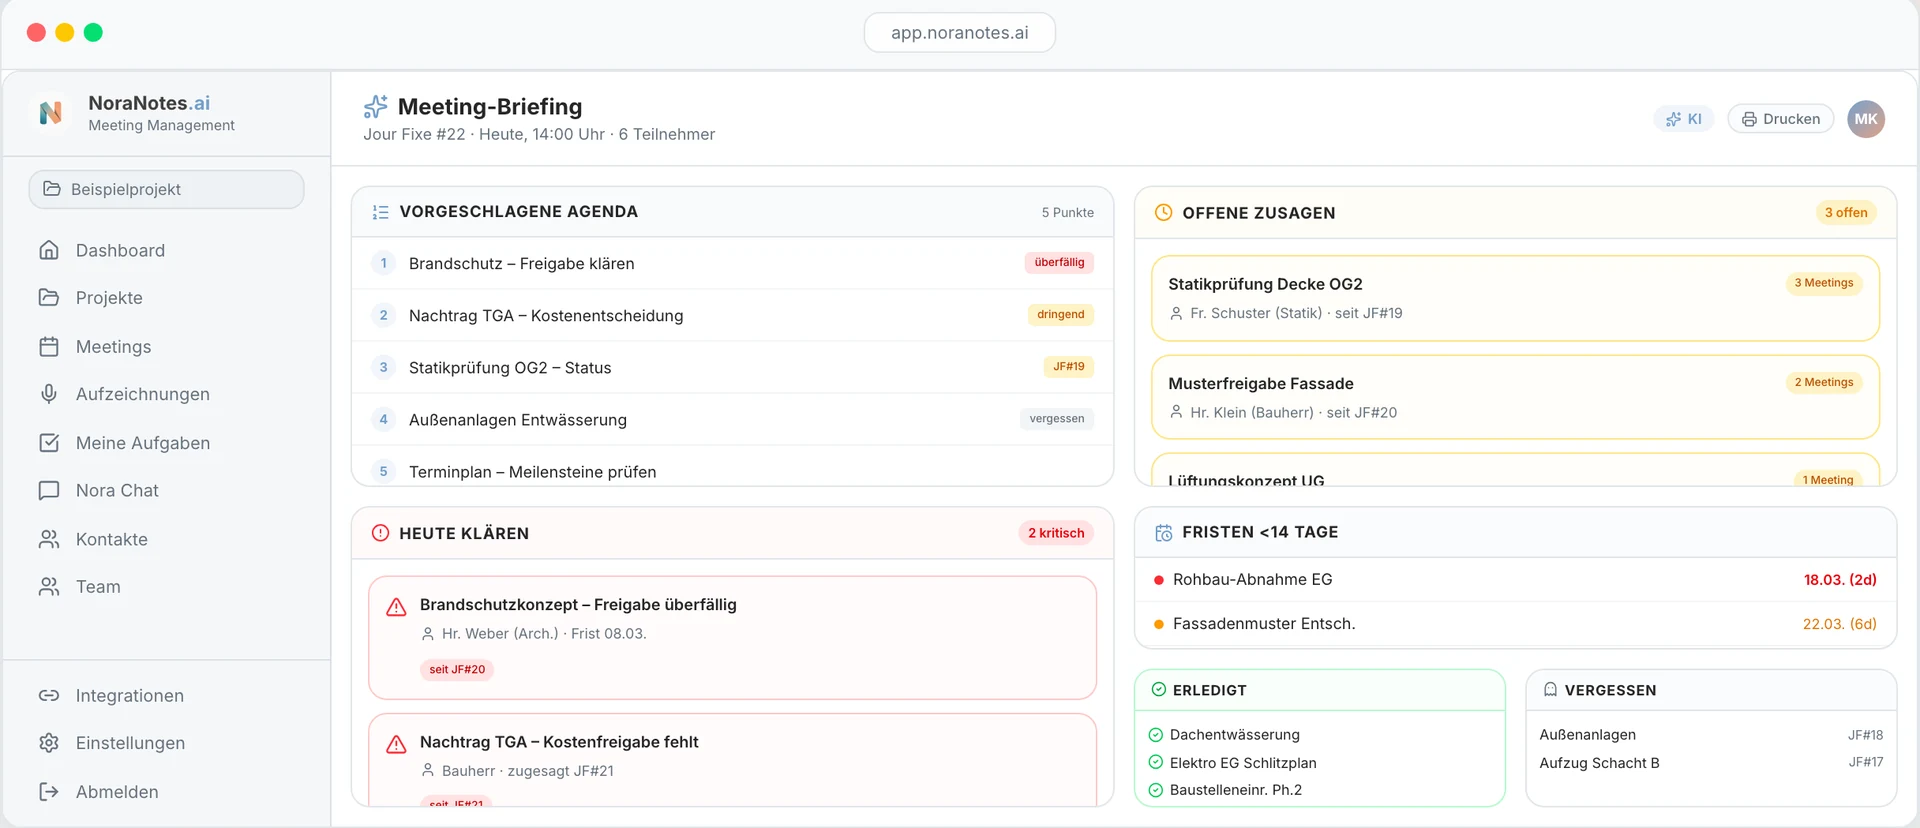Select agenda item Nachtrag TGA – Kostenentscheidung
1920x828 pixels.
[732, 315]
